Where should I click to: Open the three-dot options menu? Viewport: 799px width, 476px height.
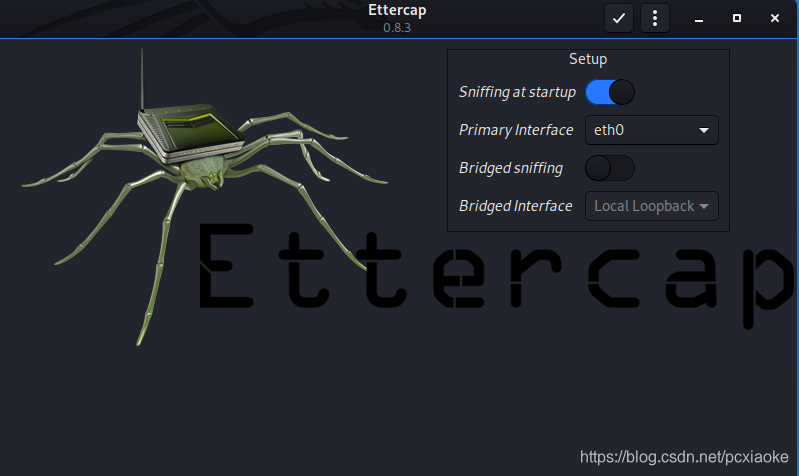(655, 18)
